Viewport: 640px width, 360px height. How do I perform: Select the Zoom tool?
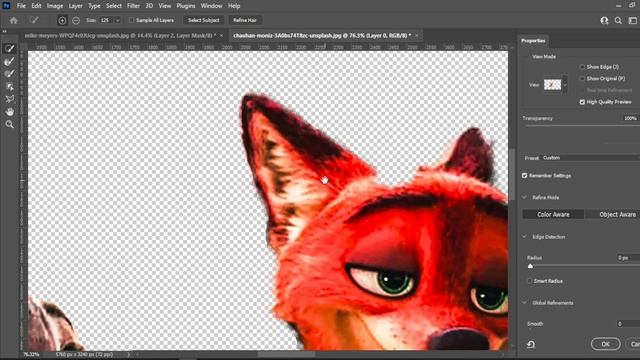coord(9,124)
